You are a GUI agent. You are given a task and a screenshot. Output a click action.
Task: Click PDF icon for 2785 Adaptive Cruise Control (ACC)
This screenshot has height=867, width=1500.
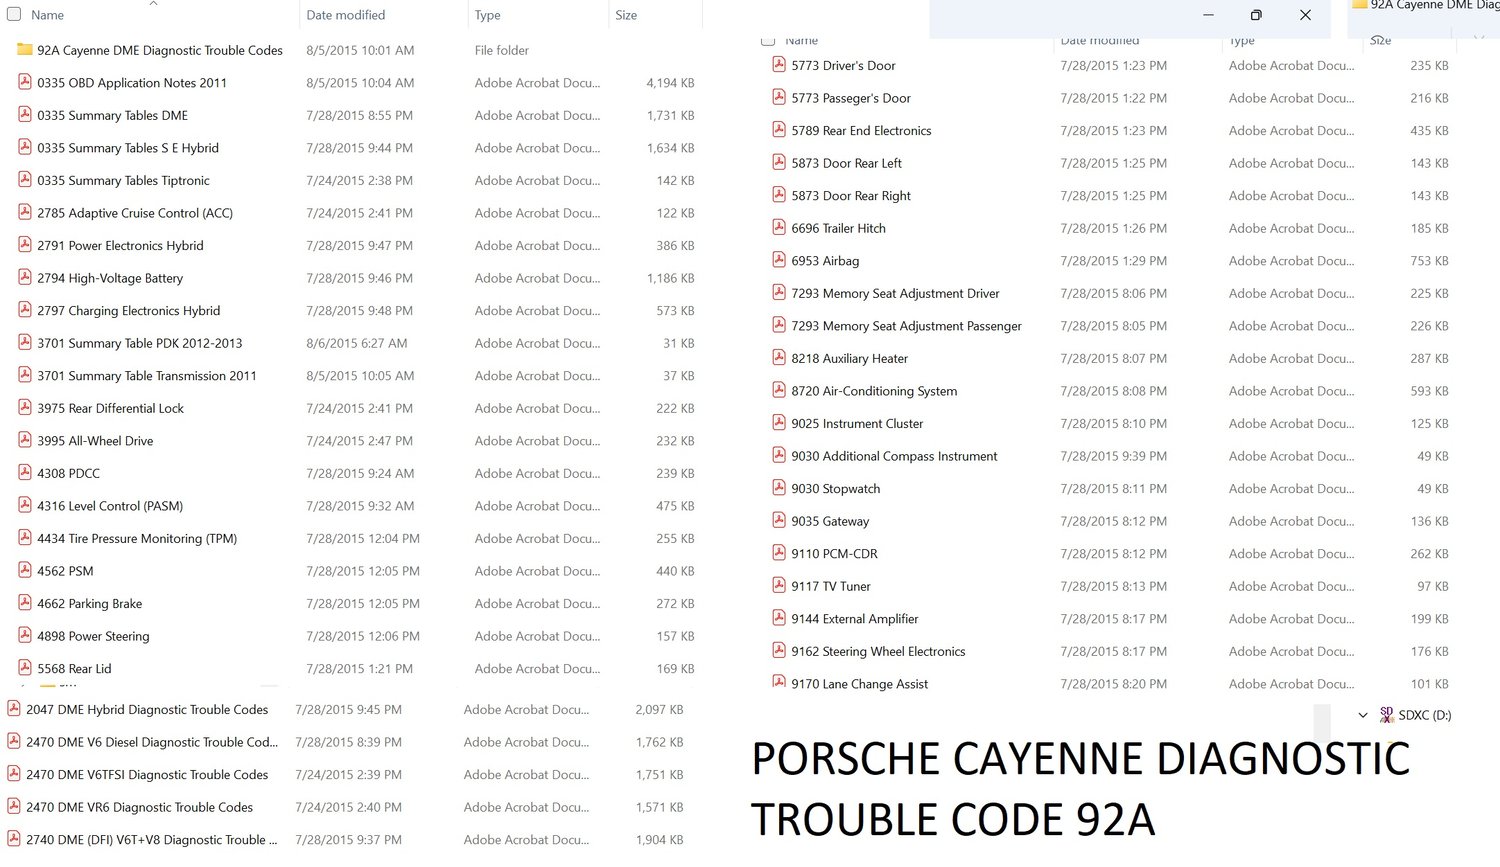pos(25,212)
